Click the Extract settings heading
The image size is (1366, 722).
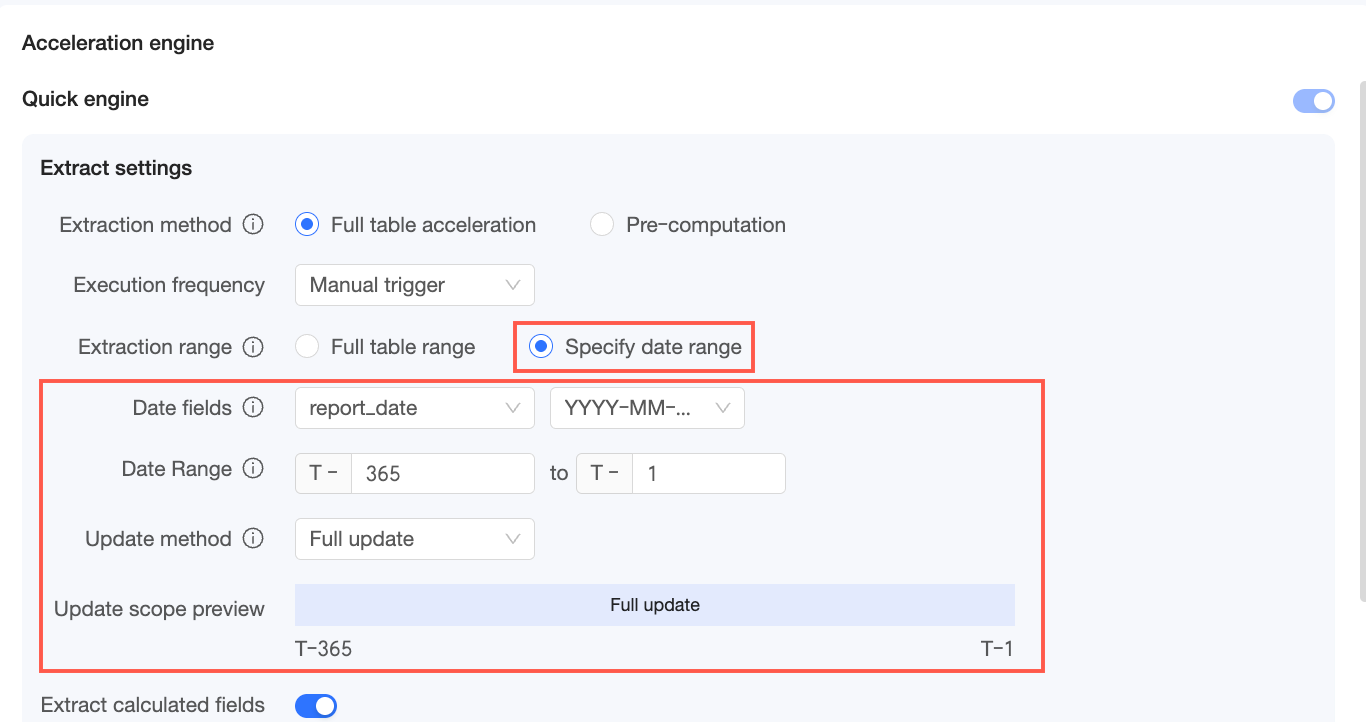click(x=116, y=168)
